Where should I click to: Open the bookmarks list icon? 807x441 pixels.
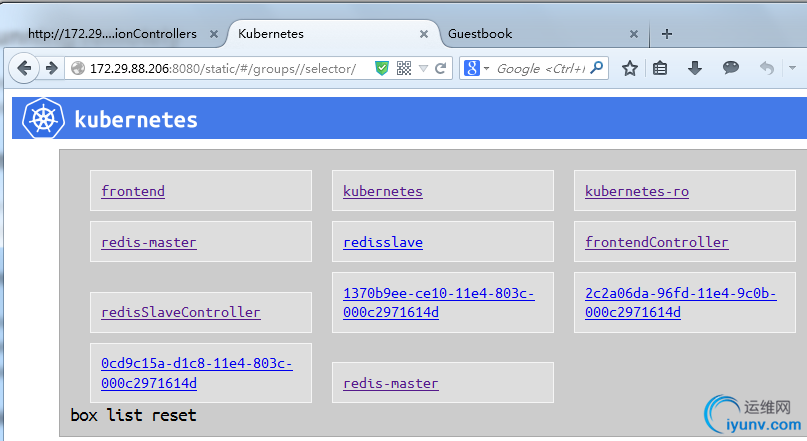(660, 68)
